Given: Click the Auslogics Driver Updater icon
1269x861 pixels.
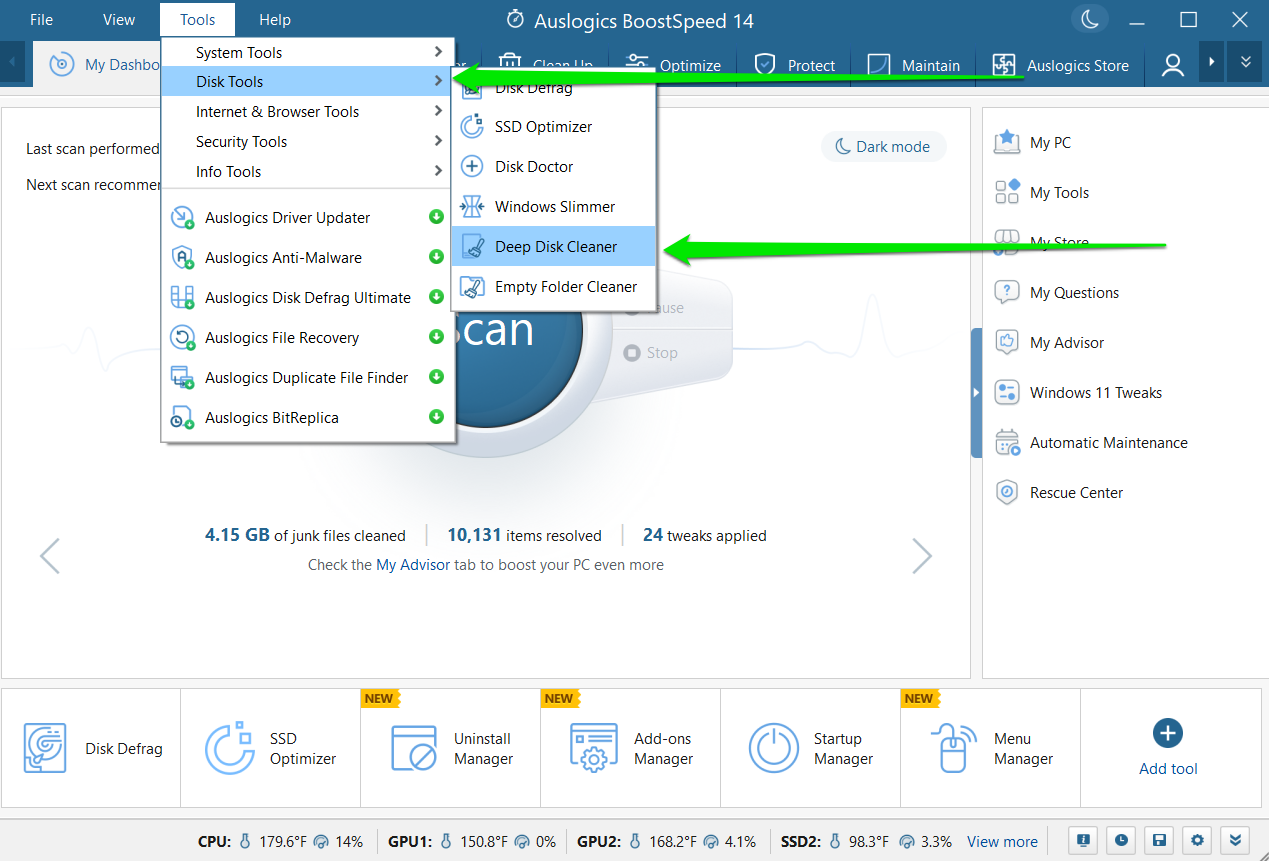Looking at the screenshot, I should (x=182, y=218).
